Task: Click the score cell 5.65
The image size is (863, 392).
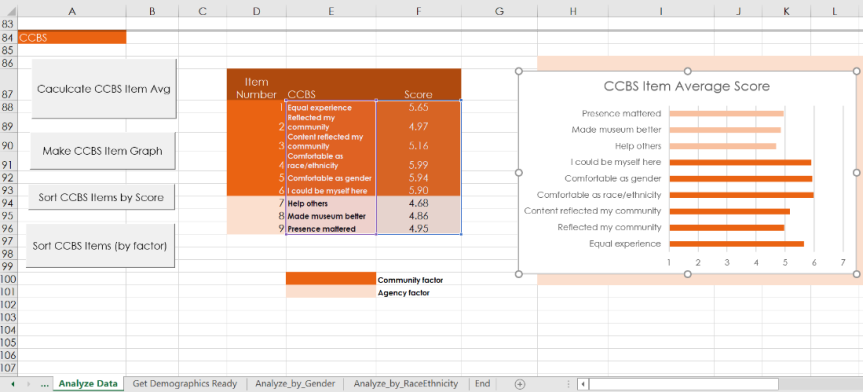Action: coord(418,108)
